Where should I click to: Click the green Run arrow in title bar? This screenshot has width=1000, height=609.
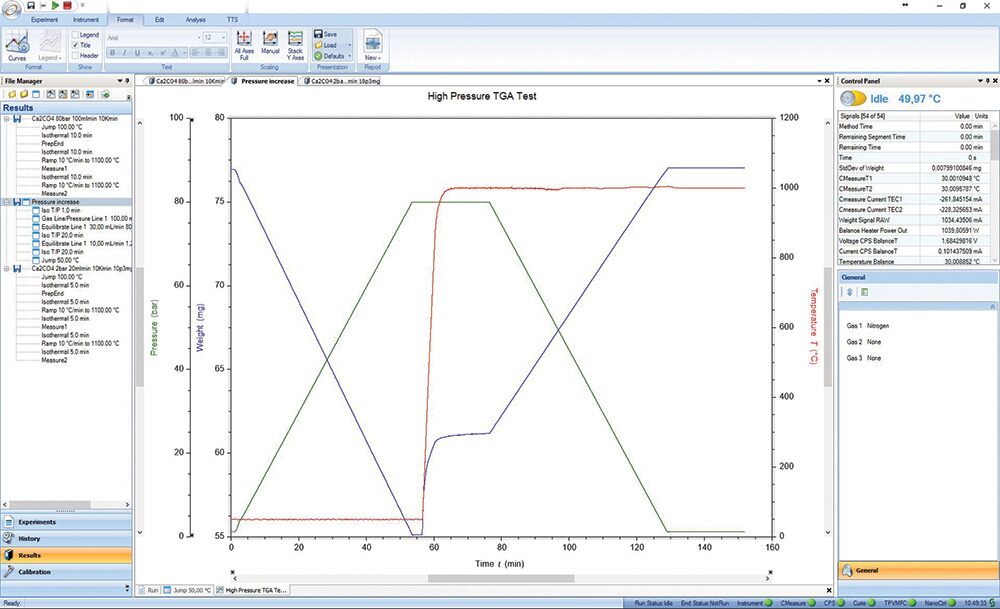point(55,6)
